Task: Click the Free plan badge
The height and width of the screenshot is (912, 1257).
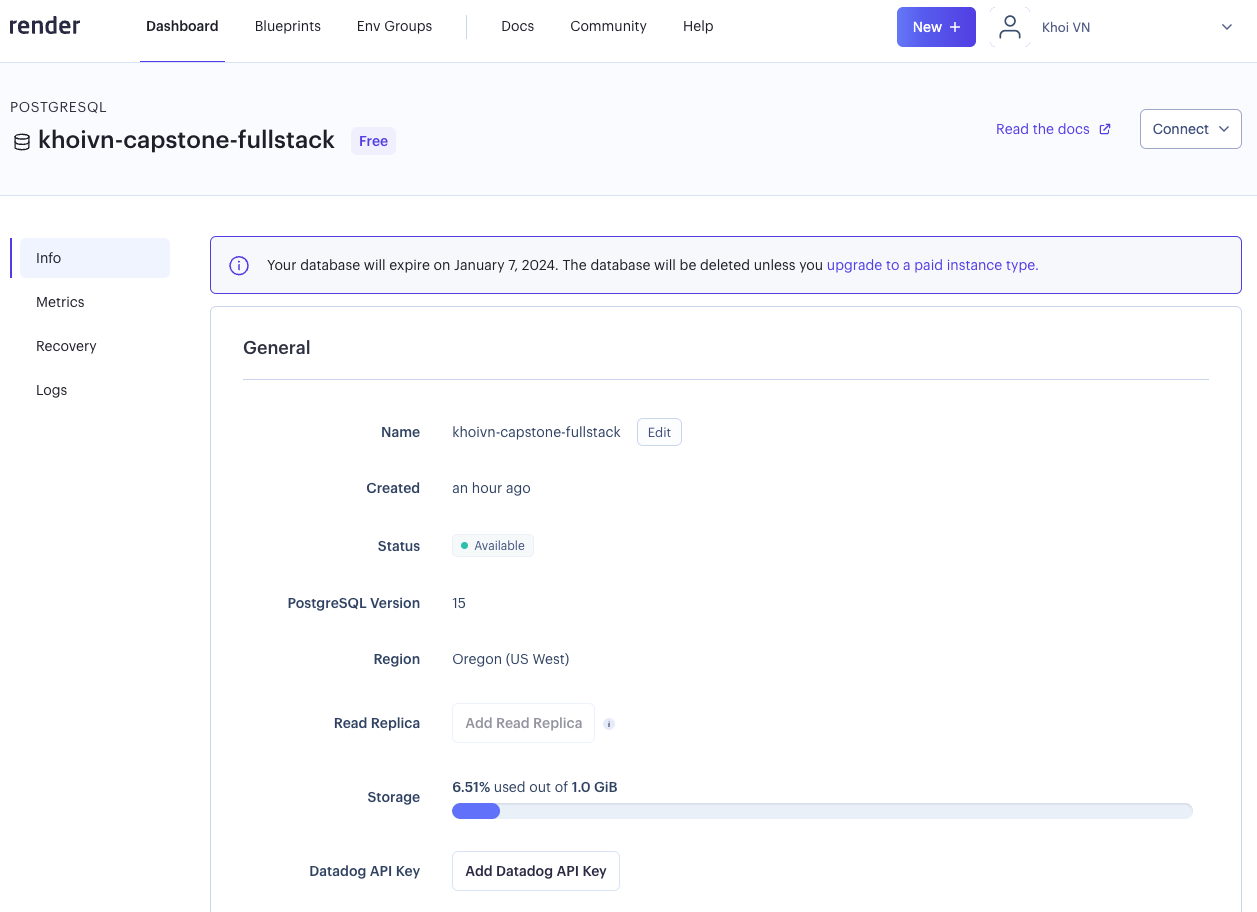Action: coord(373,141)
